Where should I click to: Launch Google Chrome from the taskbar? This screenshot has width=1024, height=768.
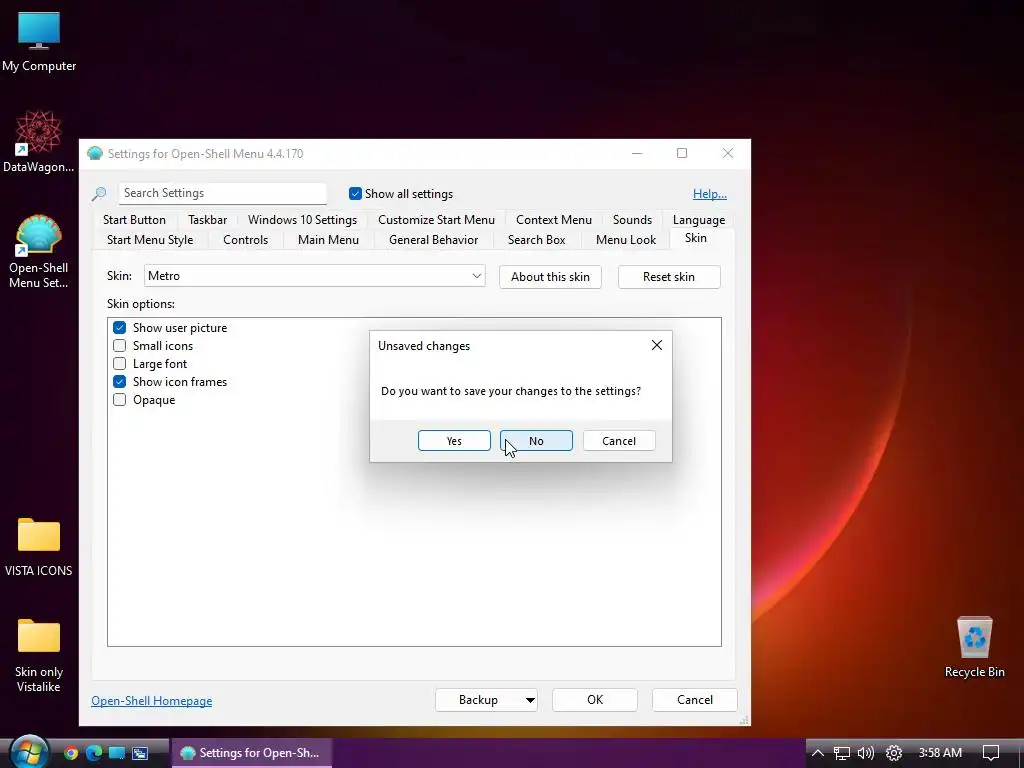coord(71,753)
